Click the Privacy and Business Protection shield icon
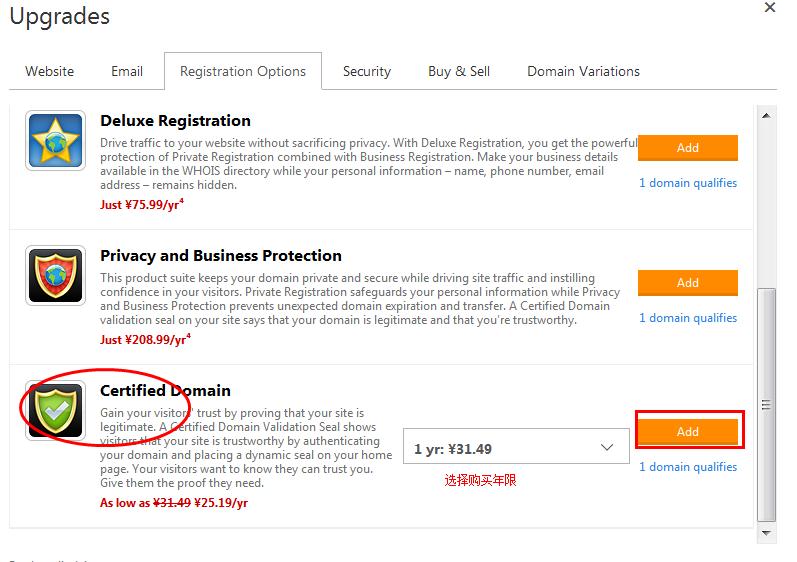Image resolution: width=797 pixels, height=562 pixels. [55, 275]
